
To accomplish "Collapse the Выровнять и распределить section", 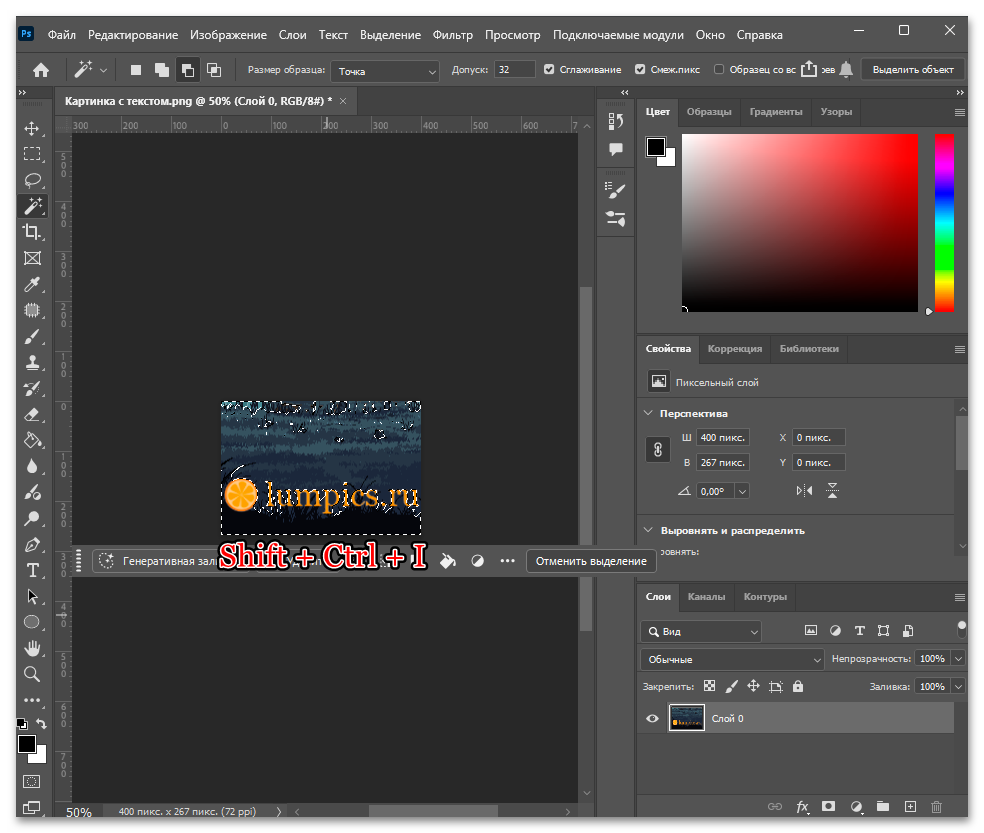I will point(648,530).
